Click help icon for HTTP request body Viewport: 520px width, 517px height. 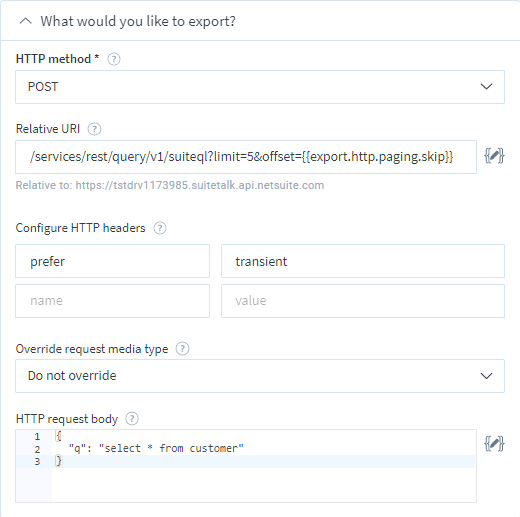tap(132, 419)
